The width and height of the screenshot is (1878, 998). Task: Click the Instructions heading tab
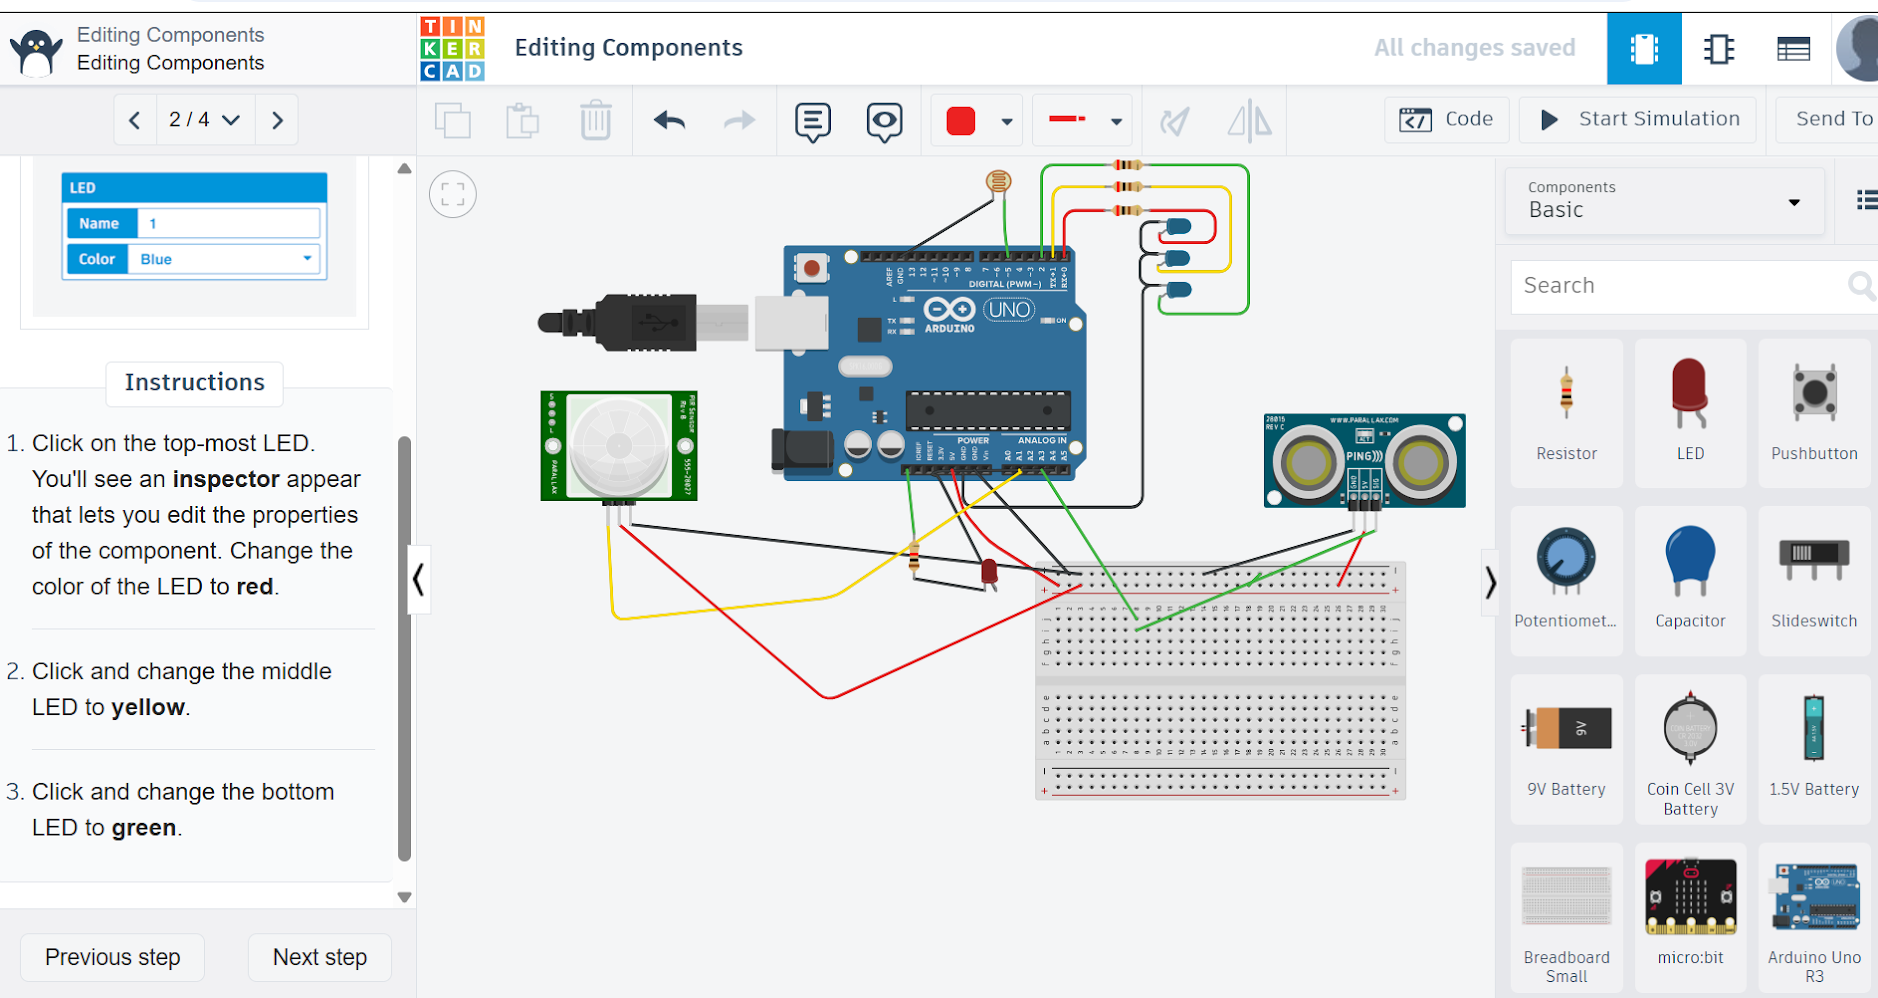(195, 383)
